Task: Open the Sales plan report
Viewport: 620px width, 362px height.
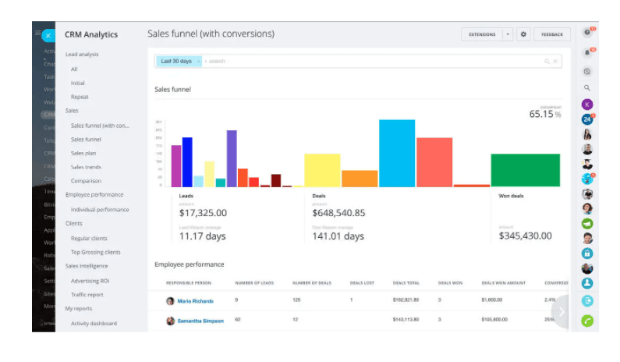Action: coord(83,153)
